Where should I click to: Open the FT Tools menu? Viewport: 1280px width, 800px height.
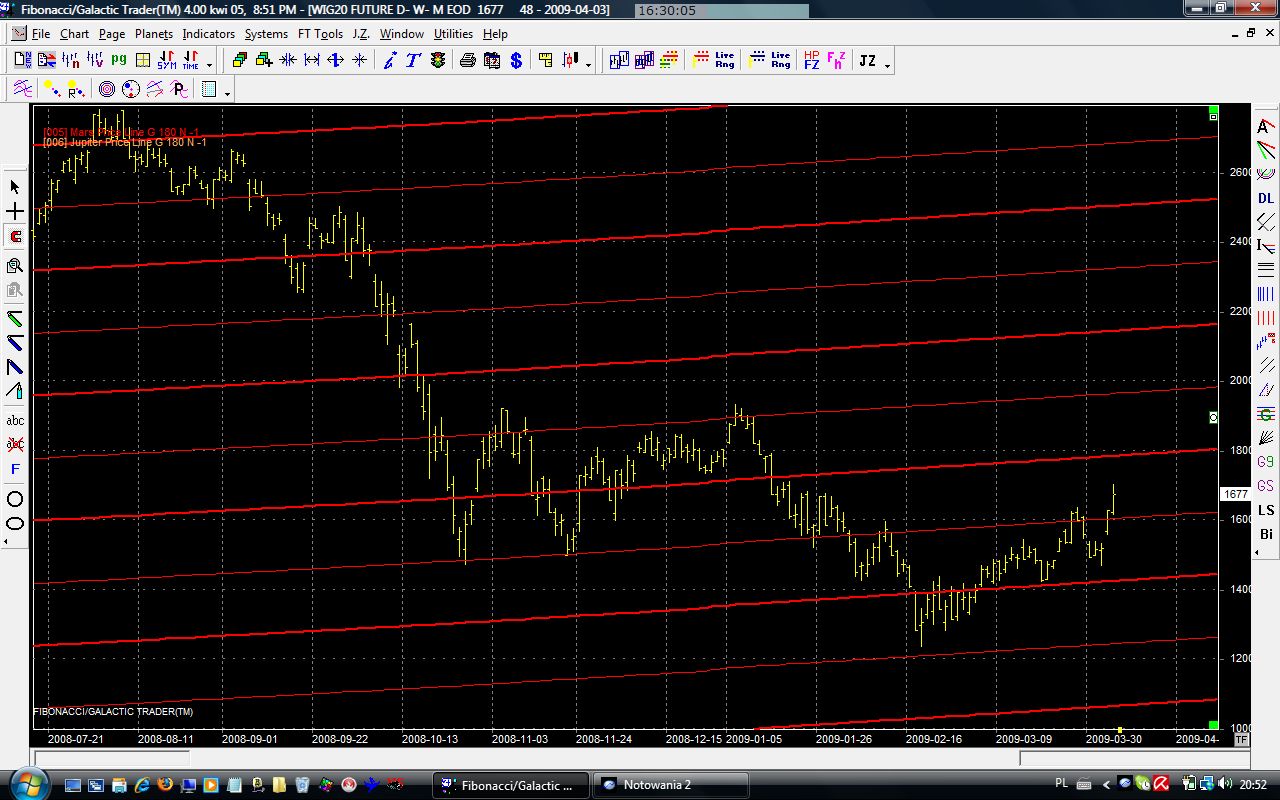click(x=320, y=34)
